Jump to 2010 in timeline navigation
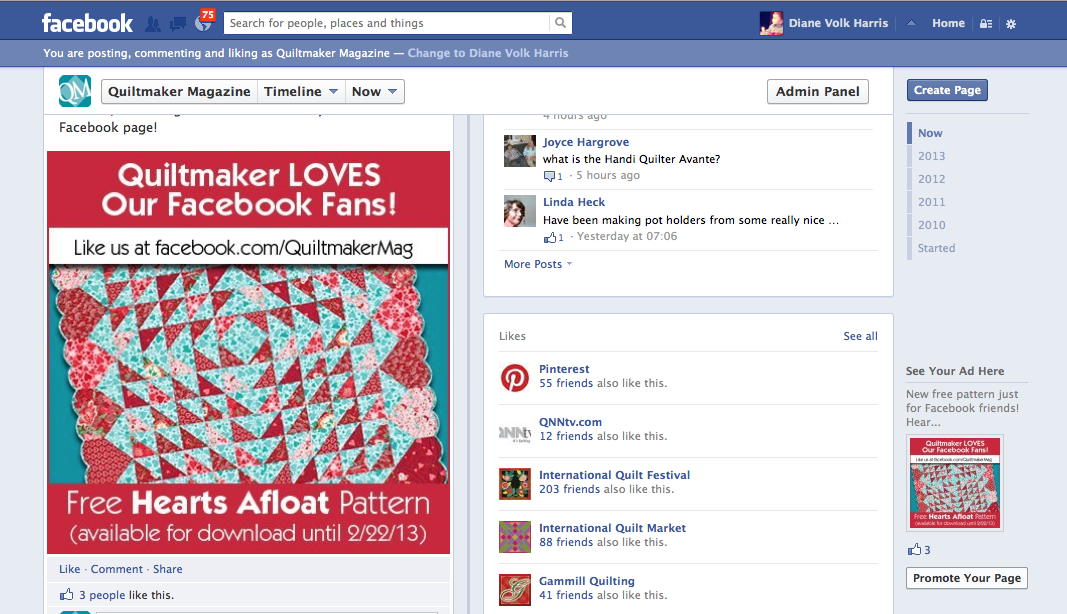 pyautogui.click(x=931, y=225)
